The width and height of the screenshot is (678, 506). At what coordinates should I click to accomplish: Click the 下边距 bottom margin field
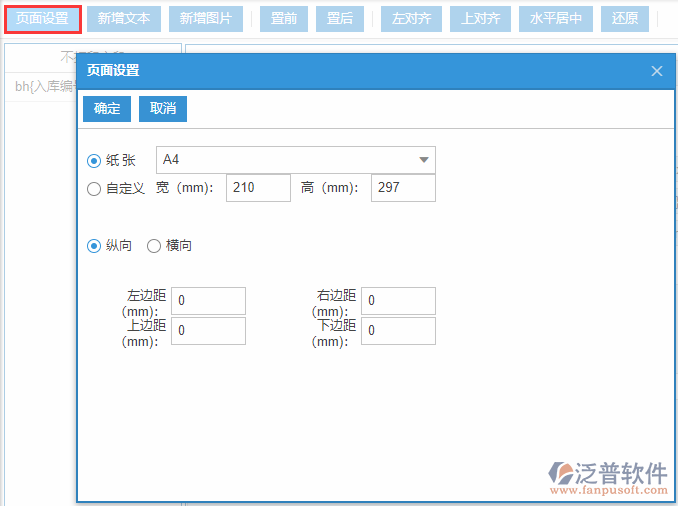click(398, 331)
